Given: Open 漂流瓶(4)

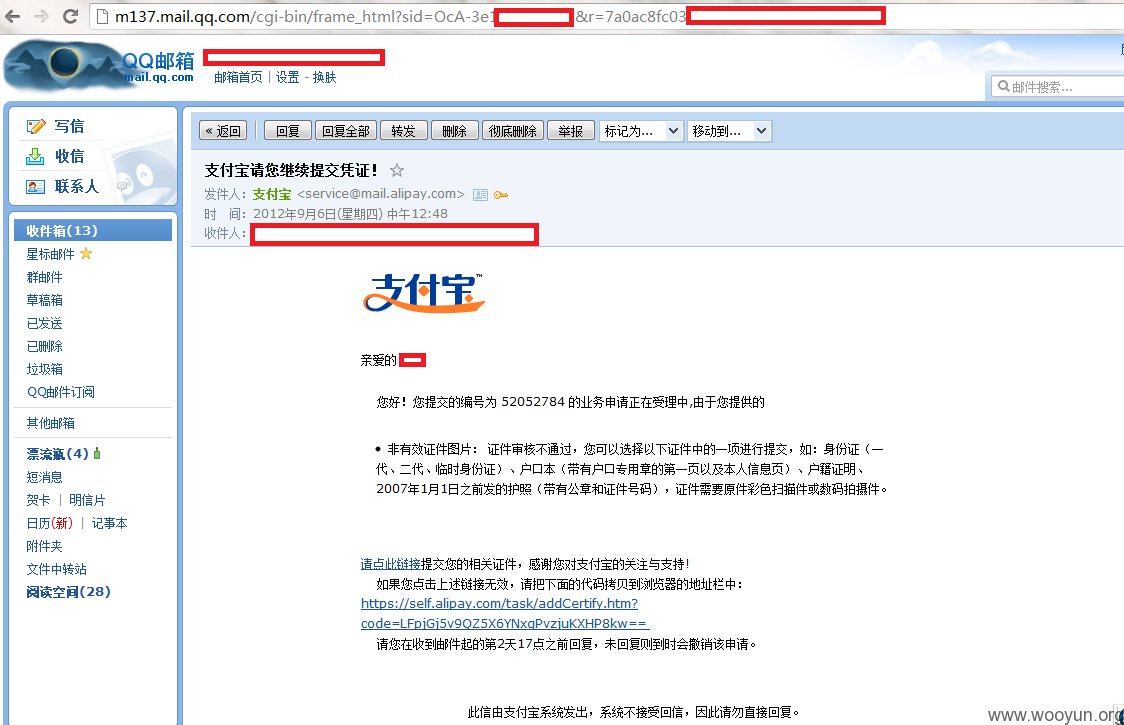Looking at the screenshot, I should pos(57,454).
